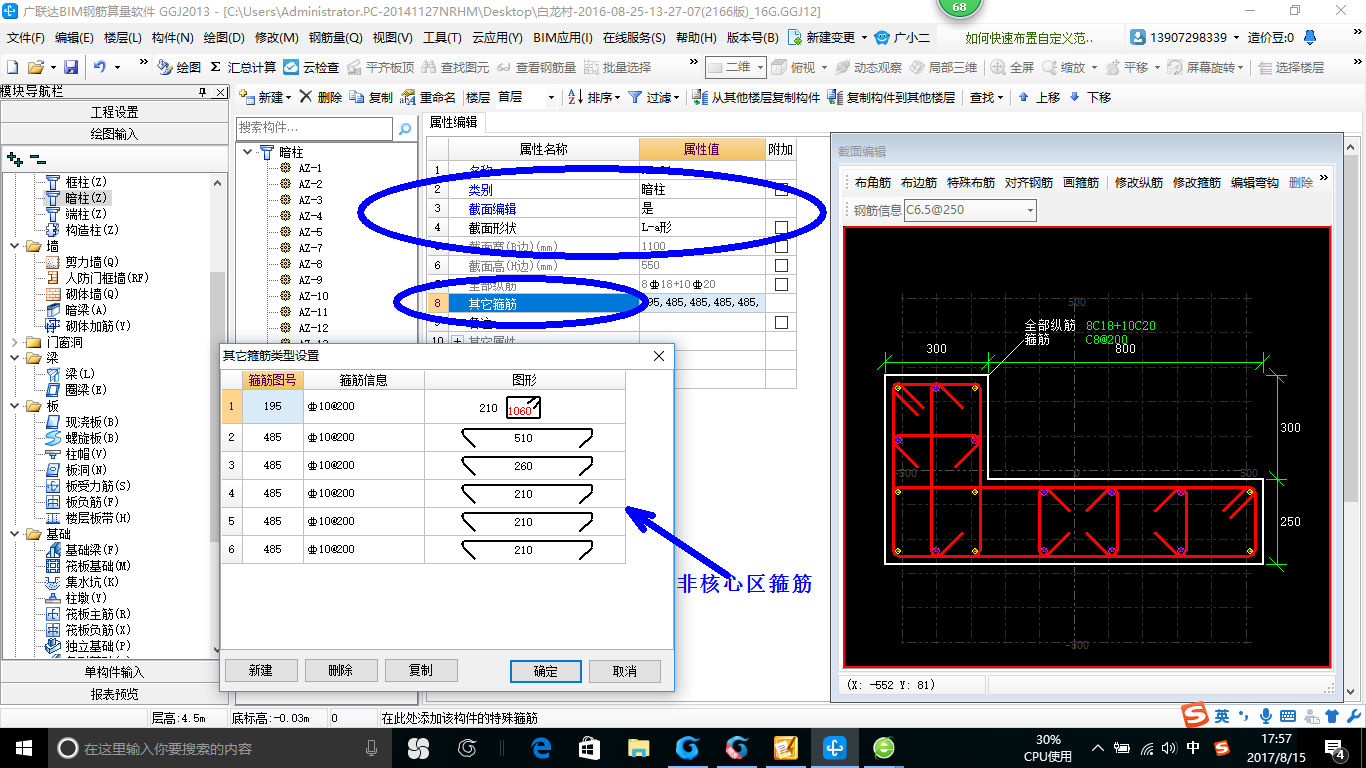Image resolution: width=1366 pixels, height=768 pixels.
Task: Click 删除 in the stirrup type dialog
Action: 341,670
